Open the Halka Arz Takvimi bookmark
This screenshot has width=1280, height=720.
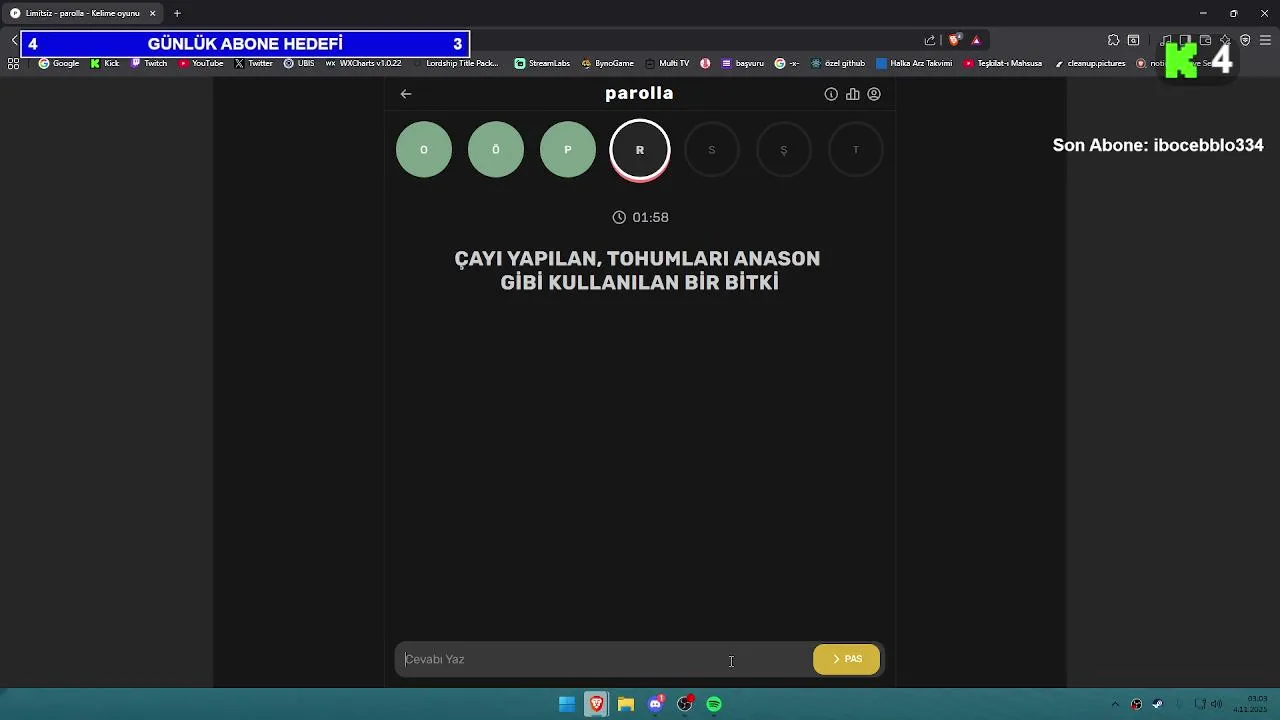914,63
